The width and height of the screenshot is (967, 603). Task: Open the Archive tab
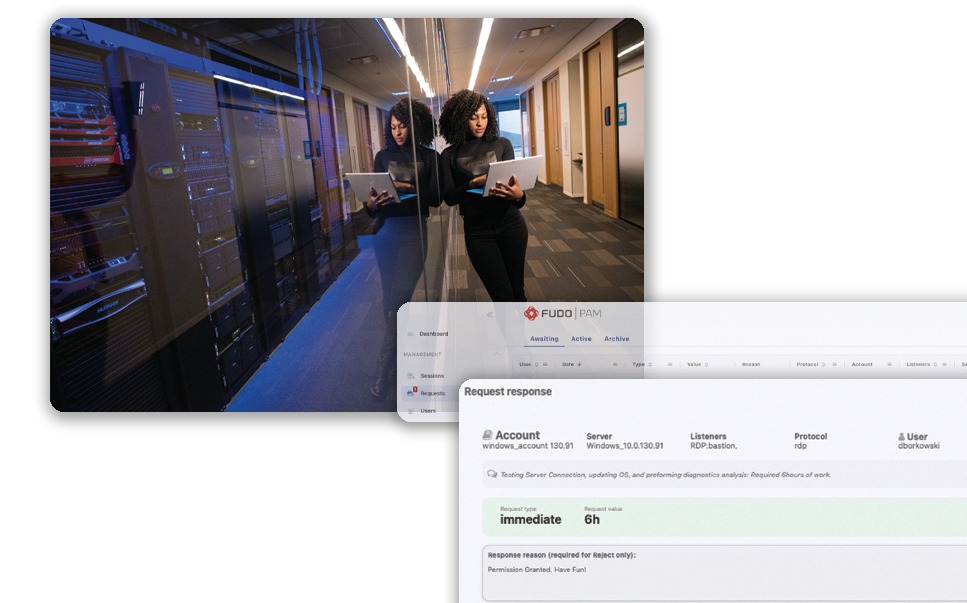[x=617, y=339]
